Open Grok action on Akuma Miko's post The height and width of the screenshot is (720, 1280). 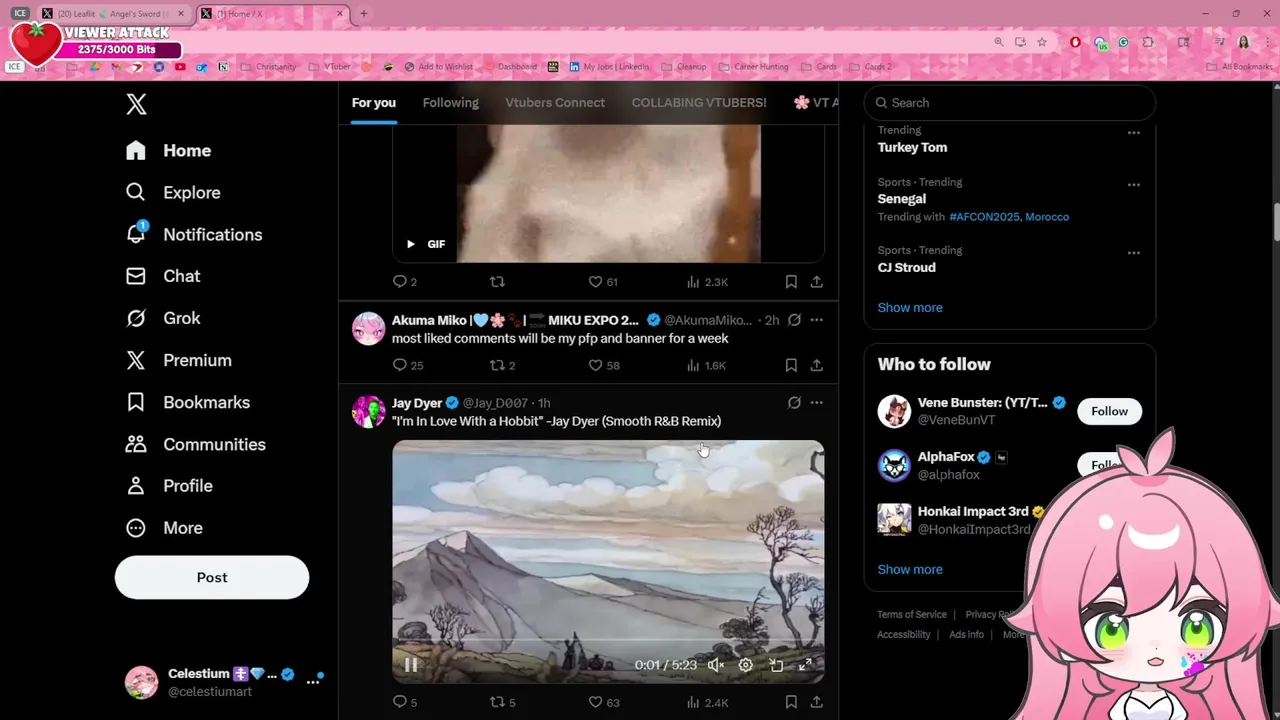tap(794, 320)
